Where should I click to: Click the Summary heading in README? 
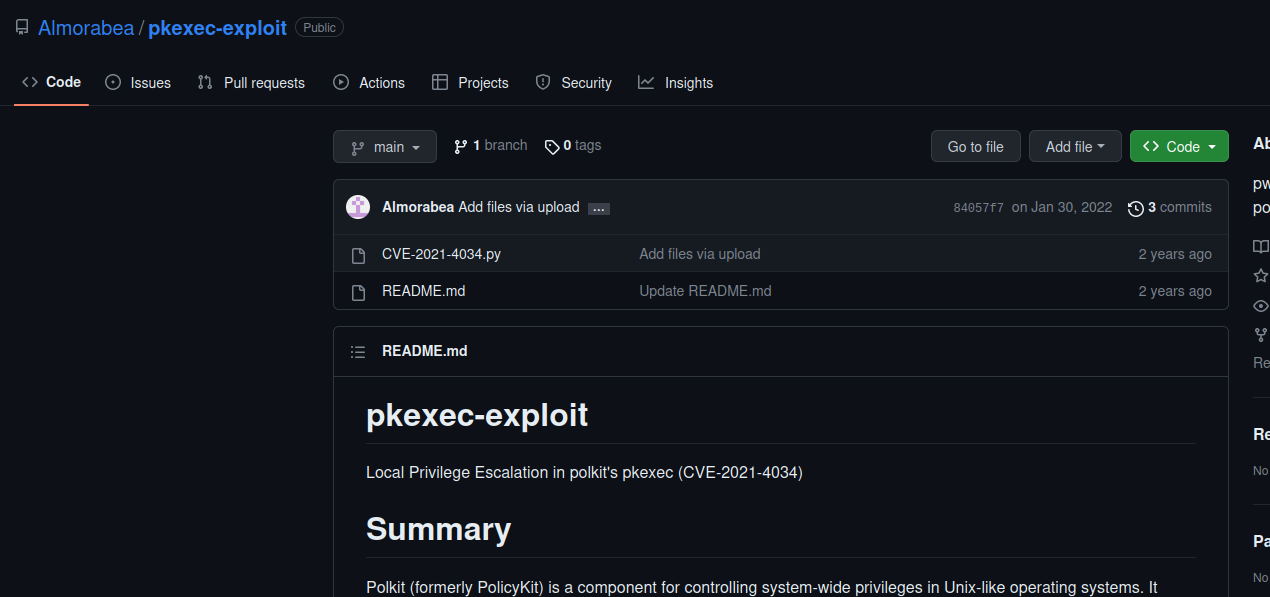(438, 529)
